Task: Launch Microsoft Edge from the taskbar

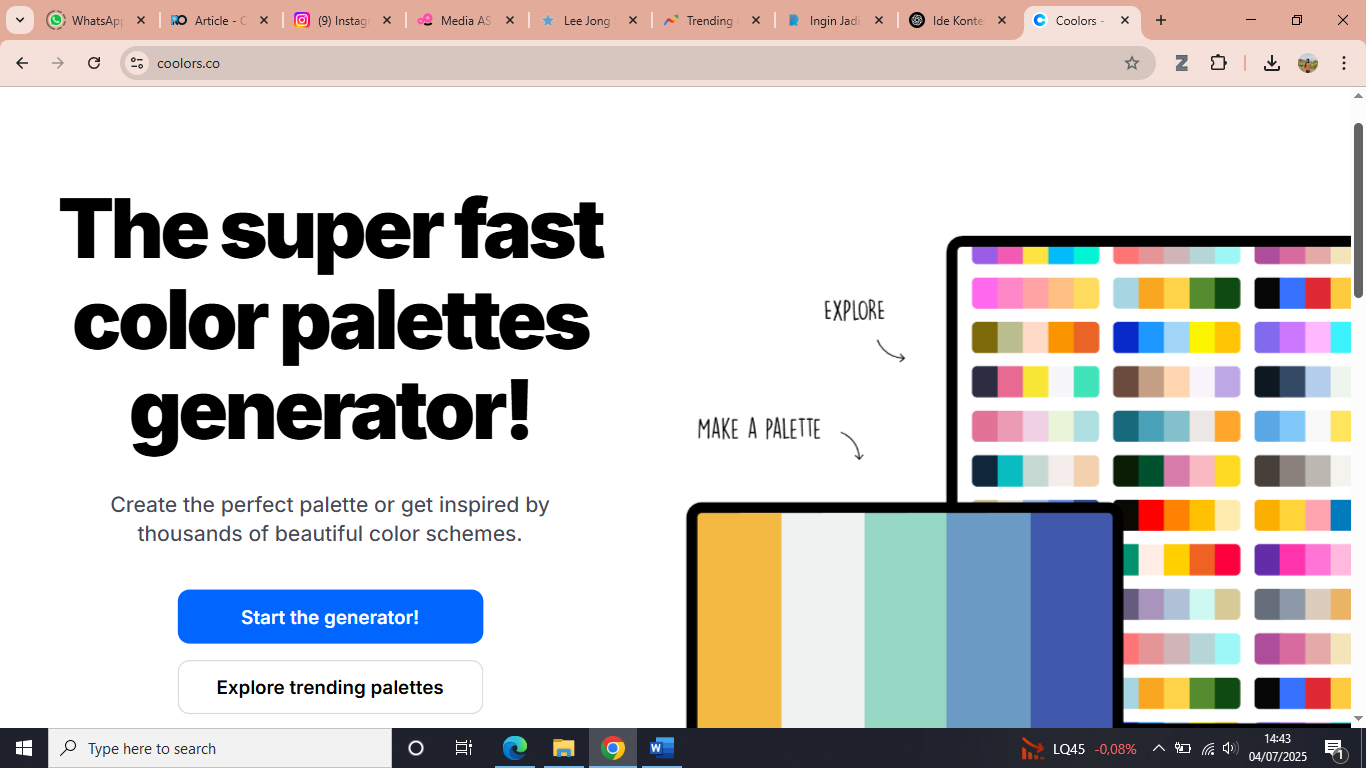Action: pyautogui.click(x=515, y=748)
